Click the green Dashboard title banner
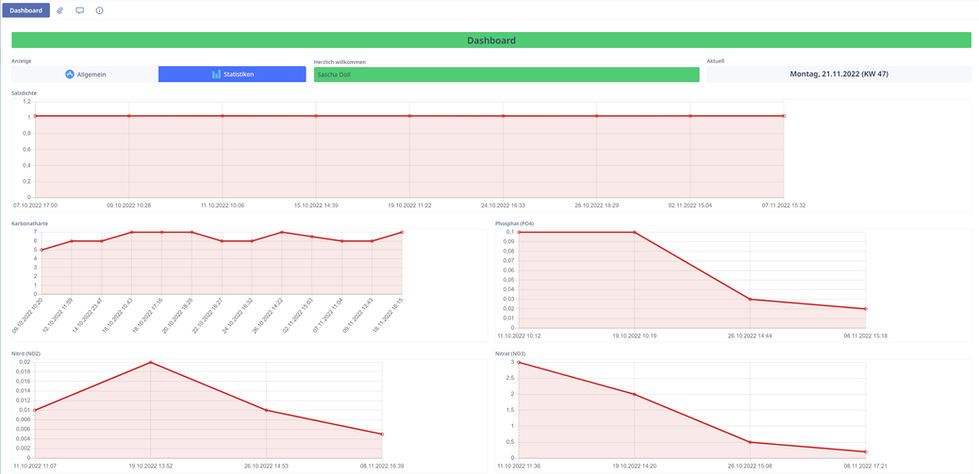 491,41
